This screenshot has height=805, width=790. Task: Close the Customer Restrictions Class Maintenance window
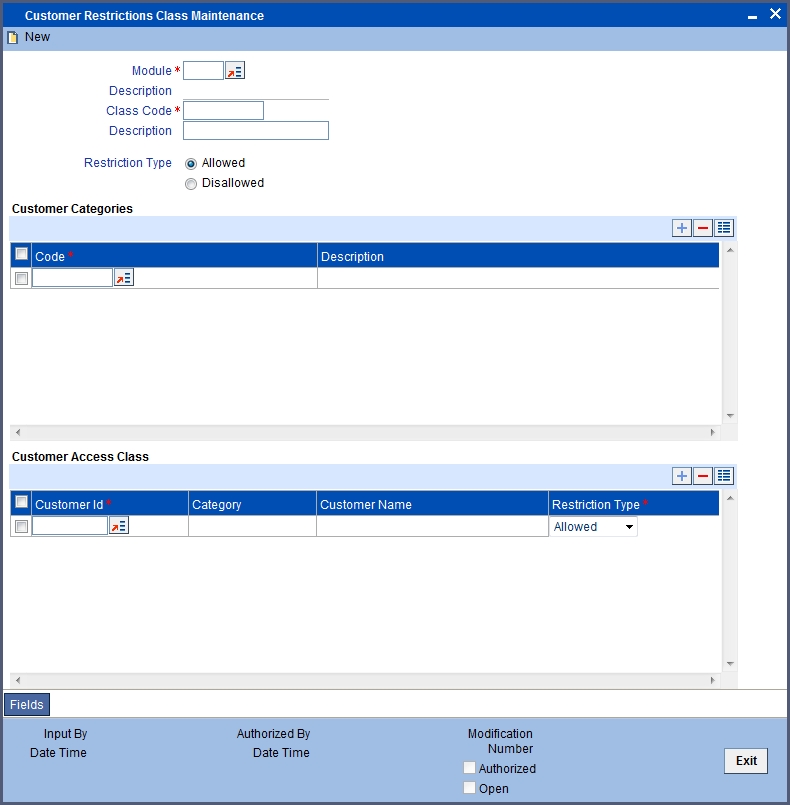click(x=775, y=14)
